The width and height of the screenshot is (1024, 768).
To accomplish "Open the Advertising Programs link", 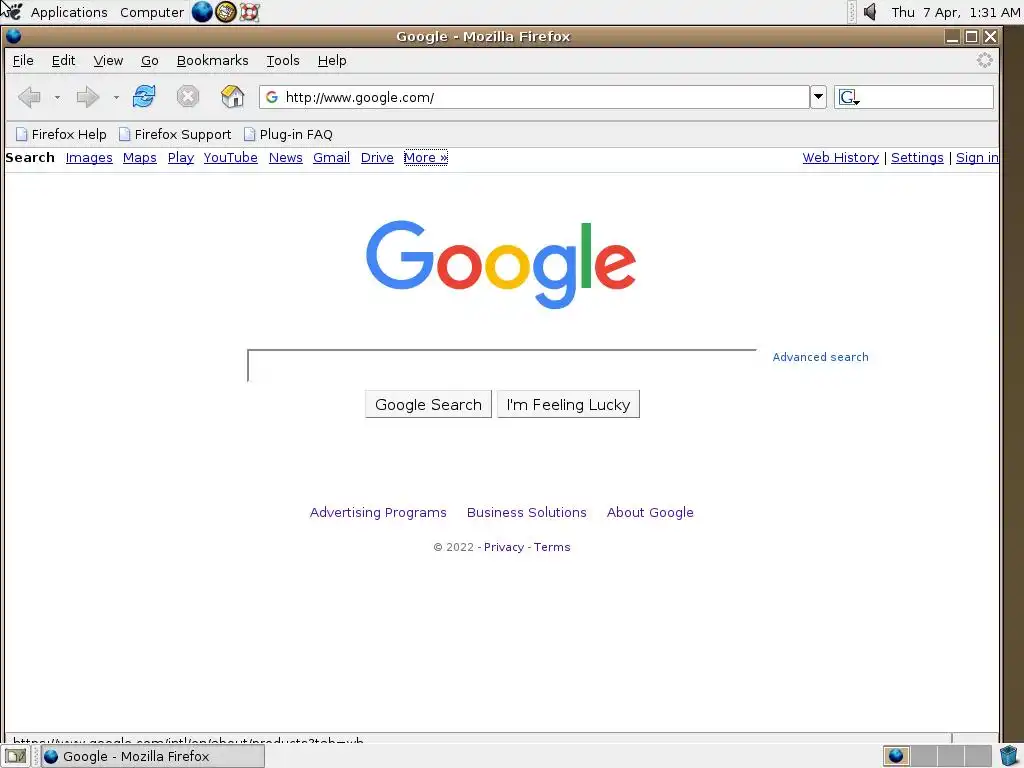I will tap(378, 513).
